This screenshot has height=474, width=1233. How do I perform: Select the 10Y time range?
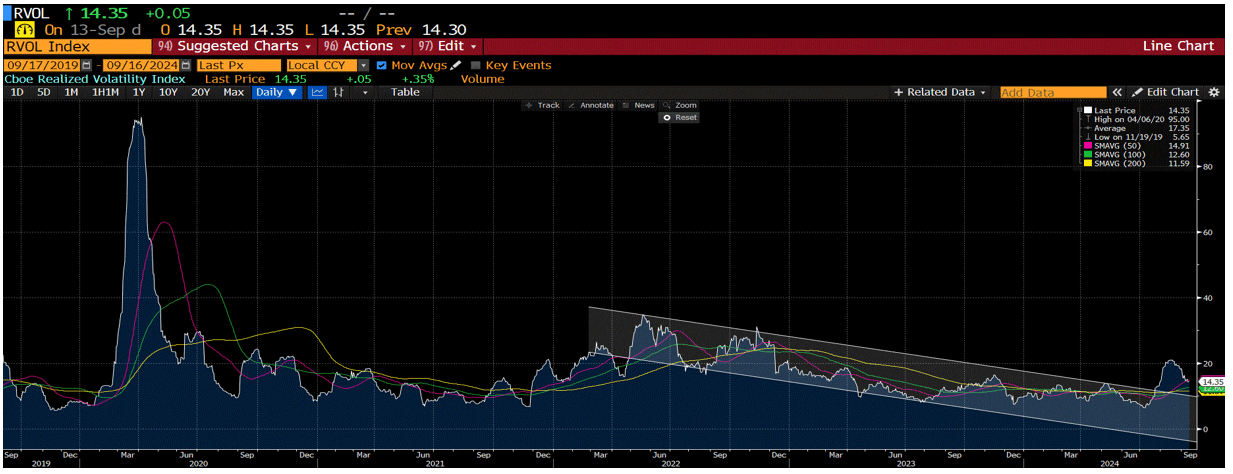pyautogui.click(x=168, y=92)
